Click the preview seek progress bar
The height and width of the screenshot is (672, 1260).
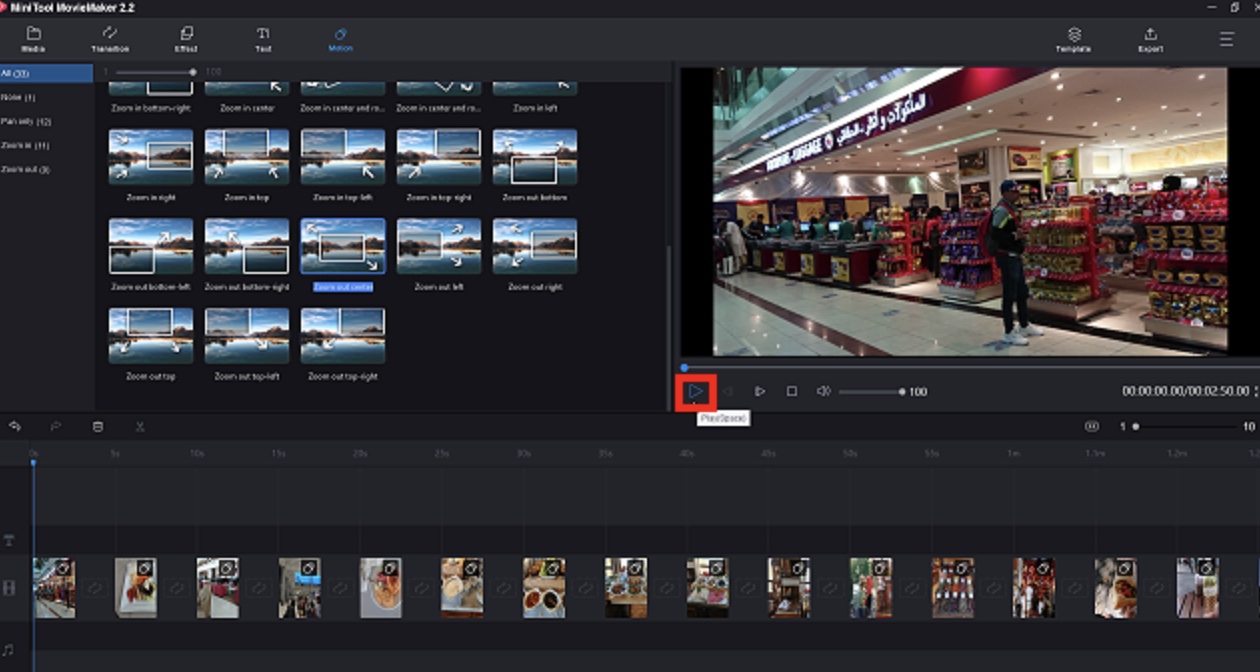(x=968, y=367)
